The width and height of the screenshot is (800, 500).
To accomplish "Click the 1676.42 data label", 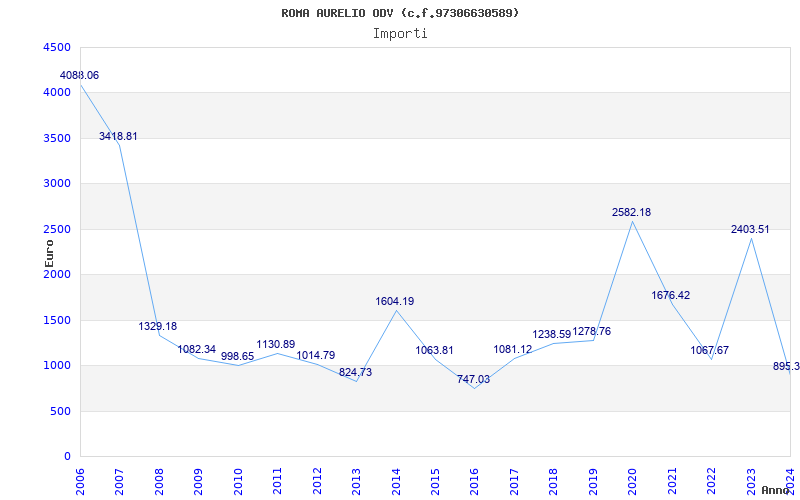I will tap(670, 295).
